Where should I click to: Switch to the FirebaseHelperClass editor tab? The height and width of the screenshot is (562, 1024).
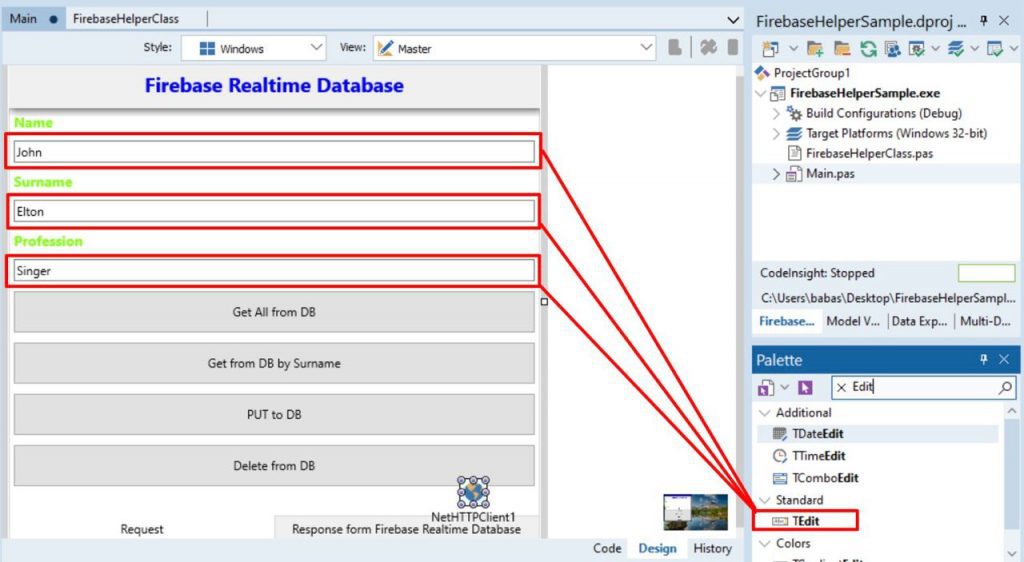pos(125,19)
